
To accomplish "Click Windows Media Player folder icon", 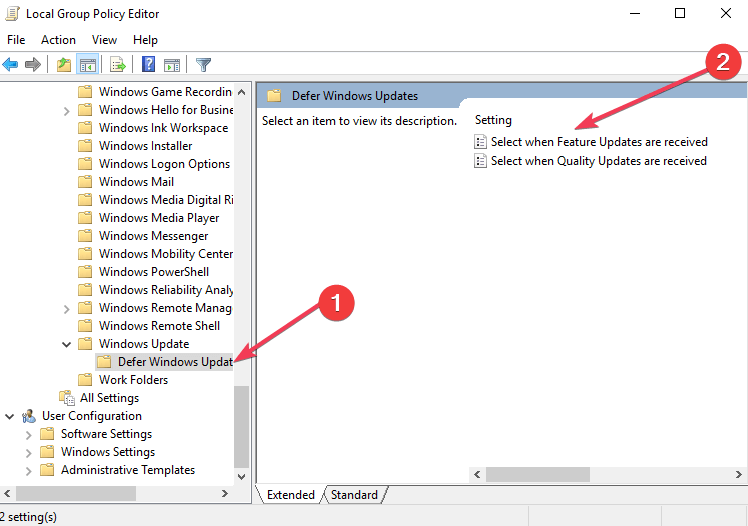I will pos(85,218).
